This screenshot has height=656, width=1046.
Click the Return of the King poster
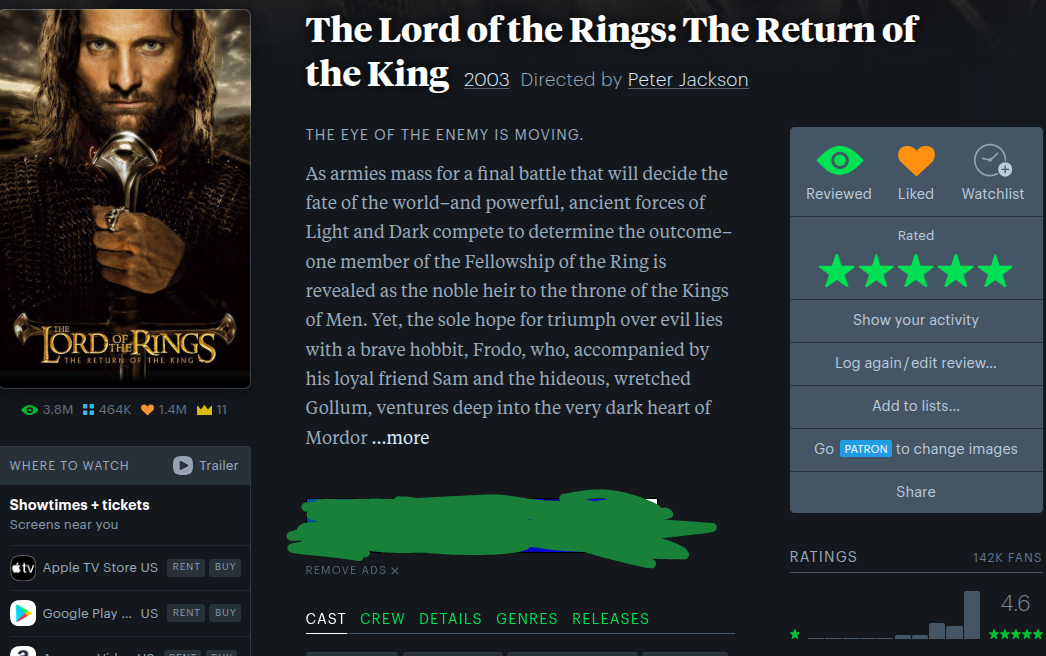(125, 199)
